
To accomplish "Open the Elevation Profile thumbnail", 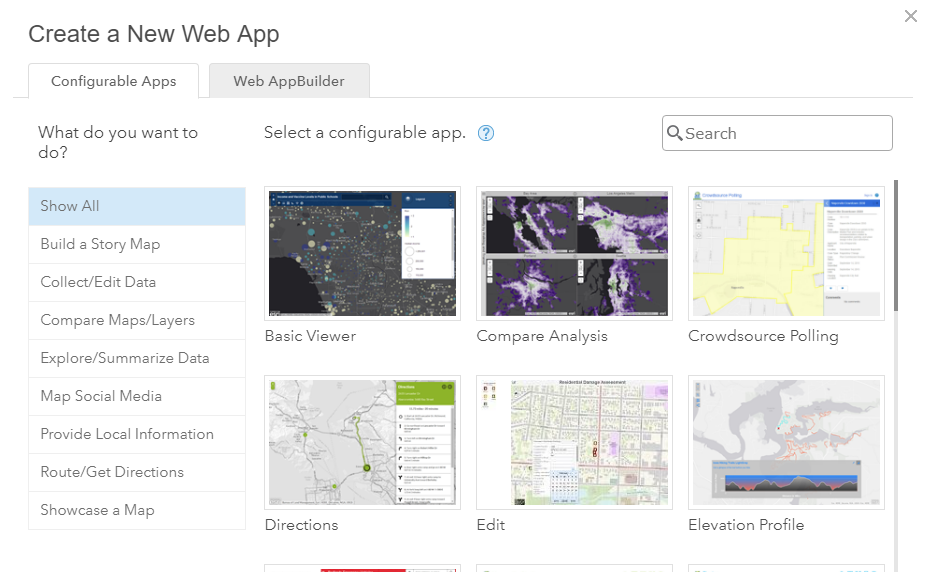I will tap(786, 442).
